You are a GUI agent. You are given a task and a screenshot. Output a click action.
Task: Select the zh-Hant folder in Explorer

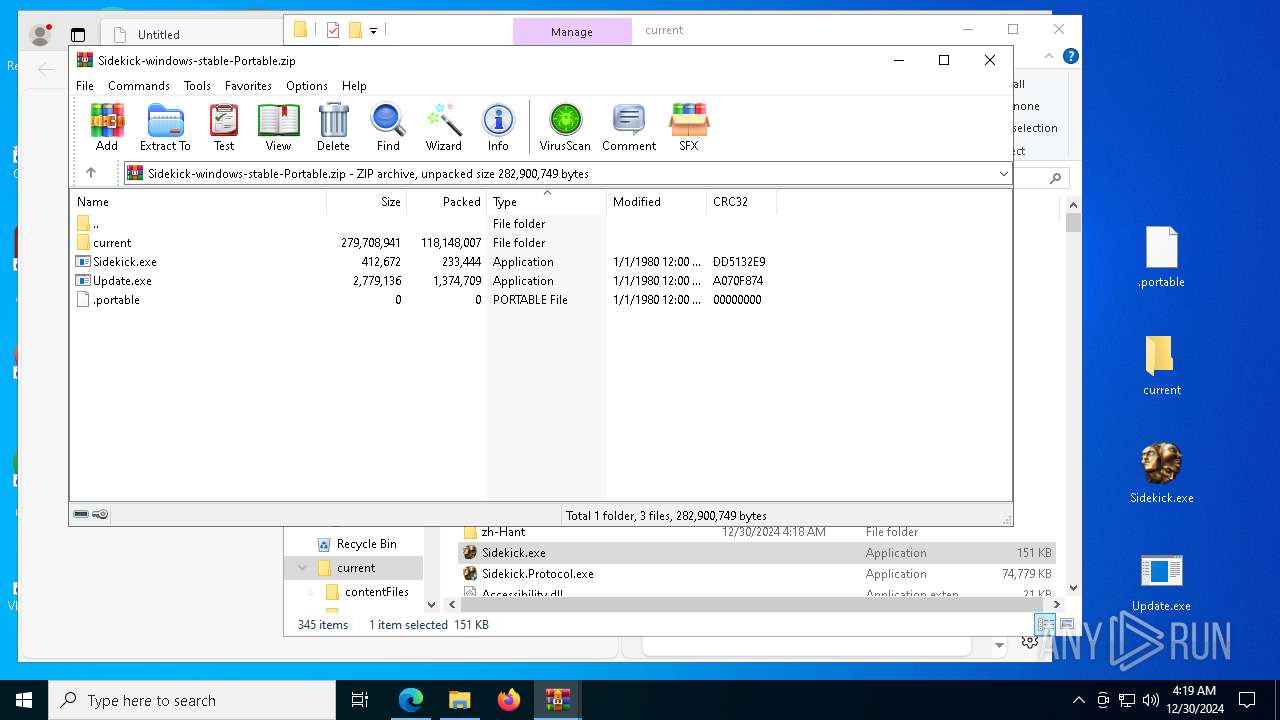757,532
